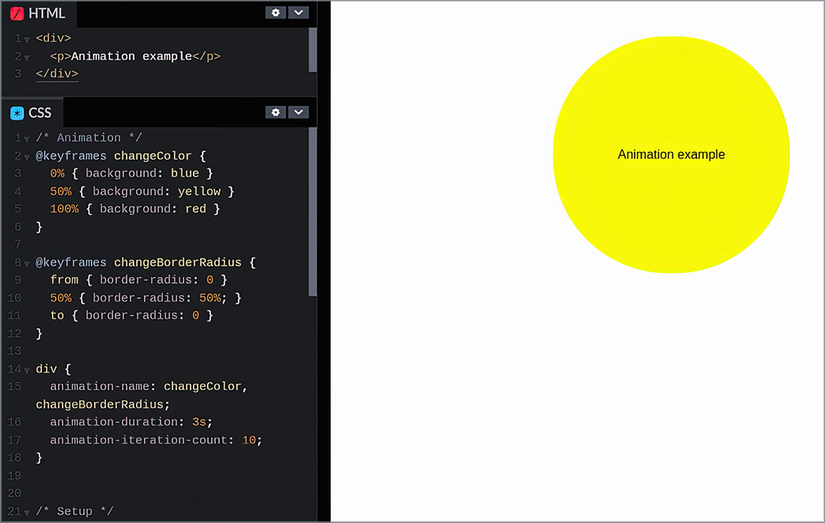Click the '/* Setup */' comment
The height and width of the screenshot is (523, 825).
click(74, 511)
